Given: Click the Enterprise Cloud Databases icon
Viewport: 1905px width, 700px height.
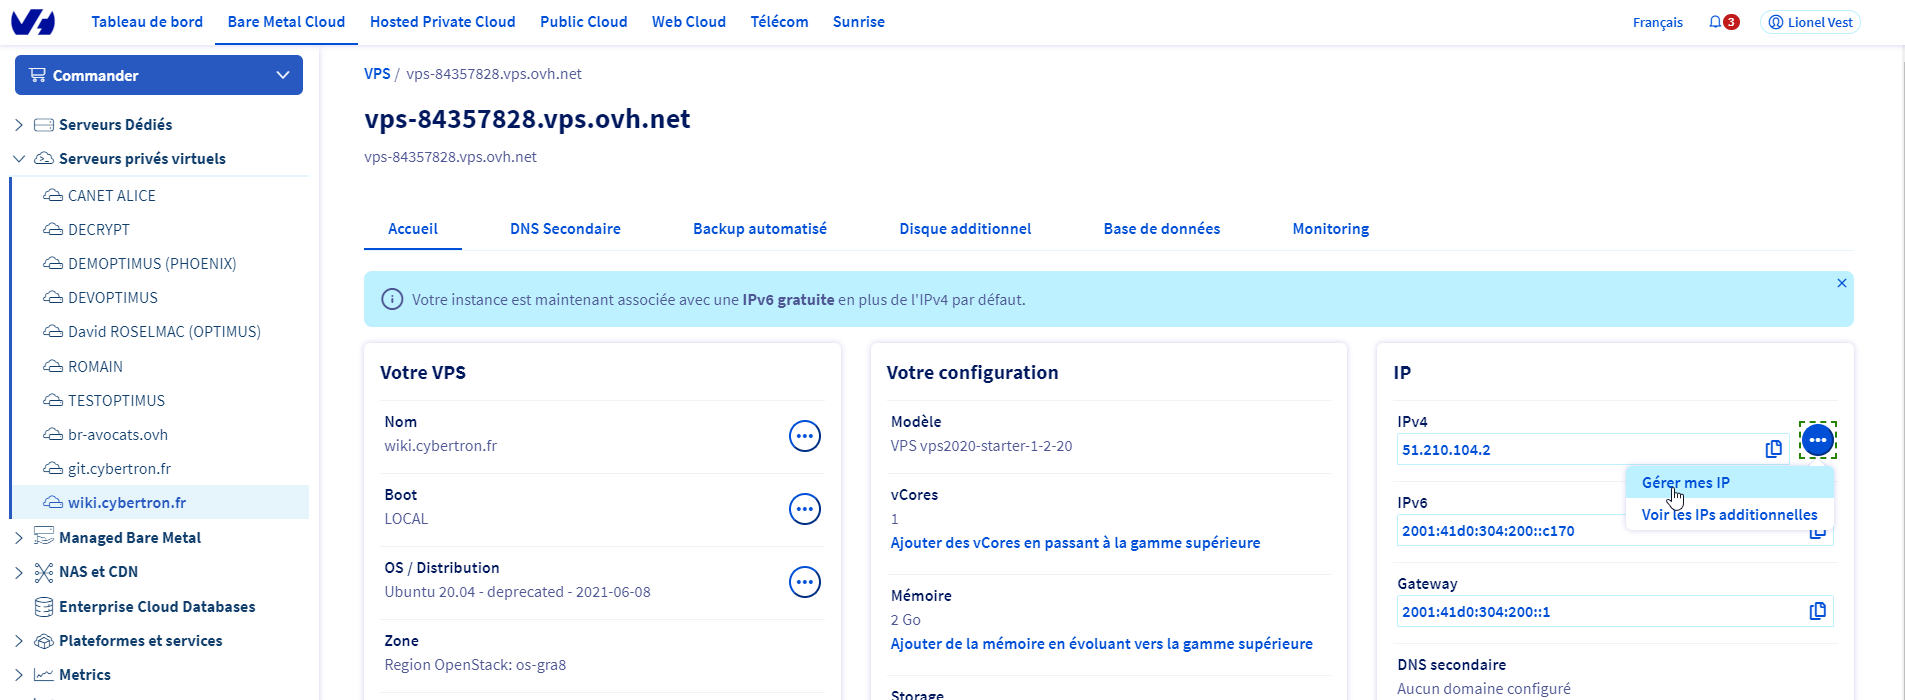Looking at the screenshot, I should point(44,607).
